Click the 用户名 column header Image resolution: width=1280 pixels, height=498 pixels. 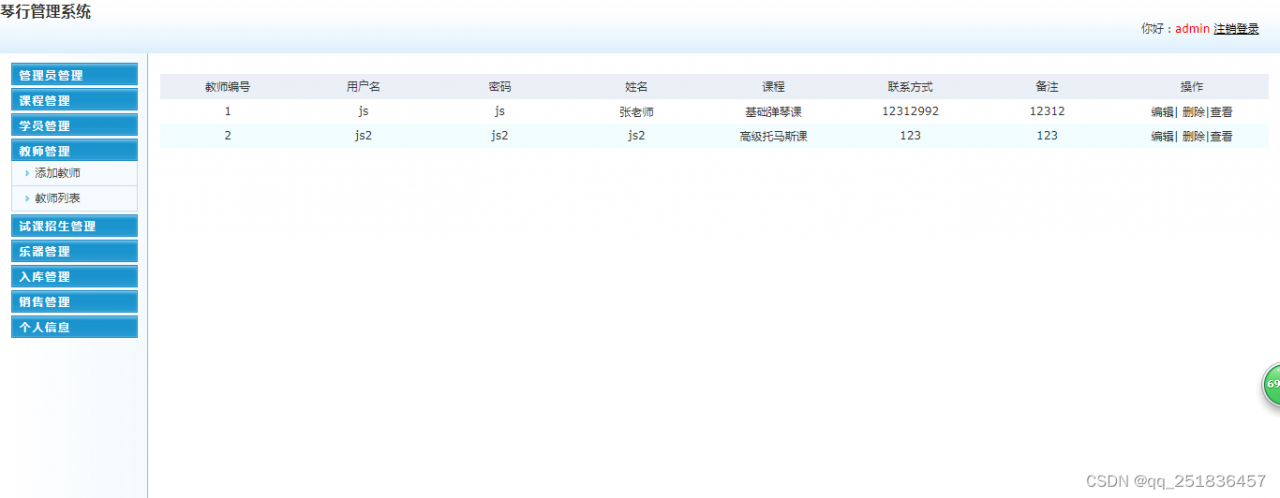pyautogui.click(x=363, y=87)
